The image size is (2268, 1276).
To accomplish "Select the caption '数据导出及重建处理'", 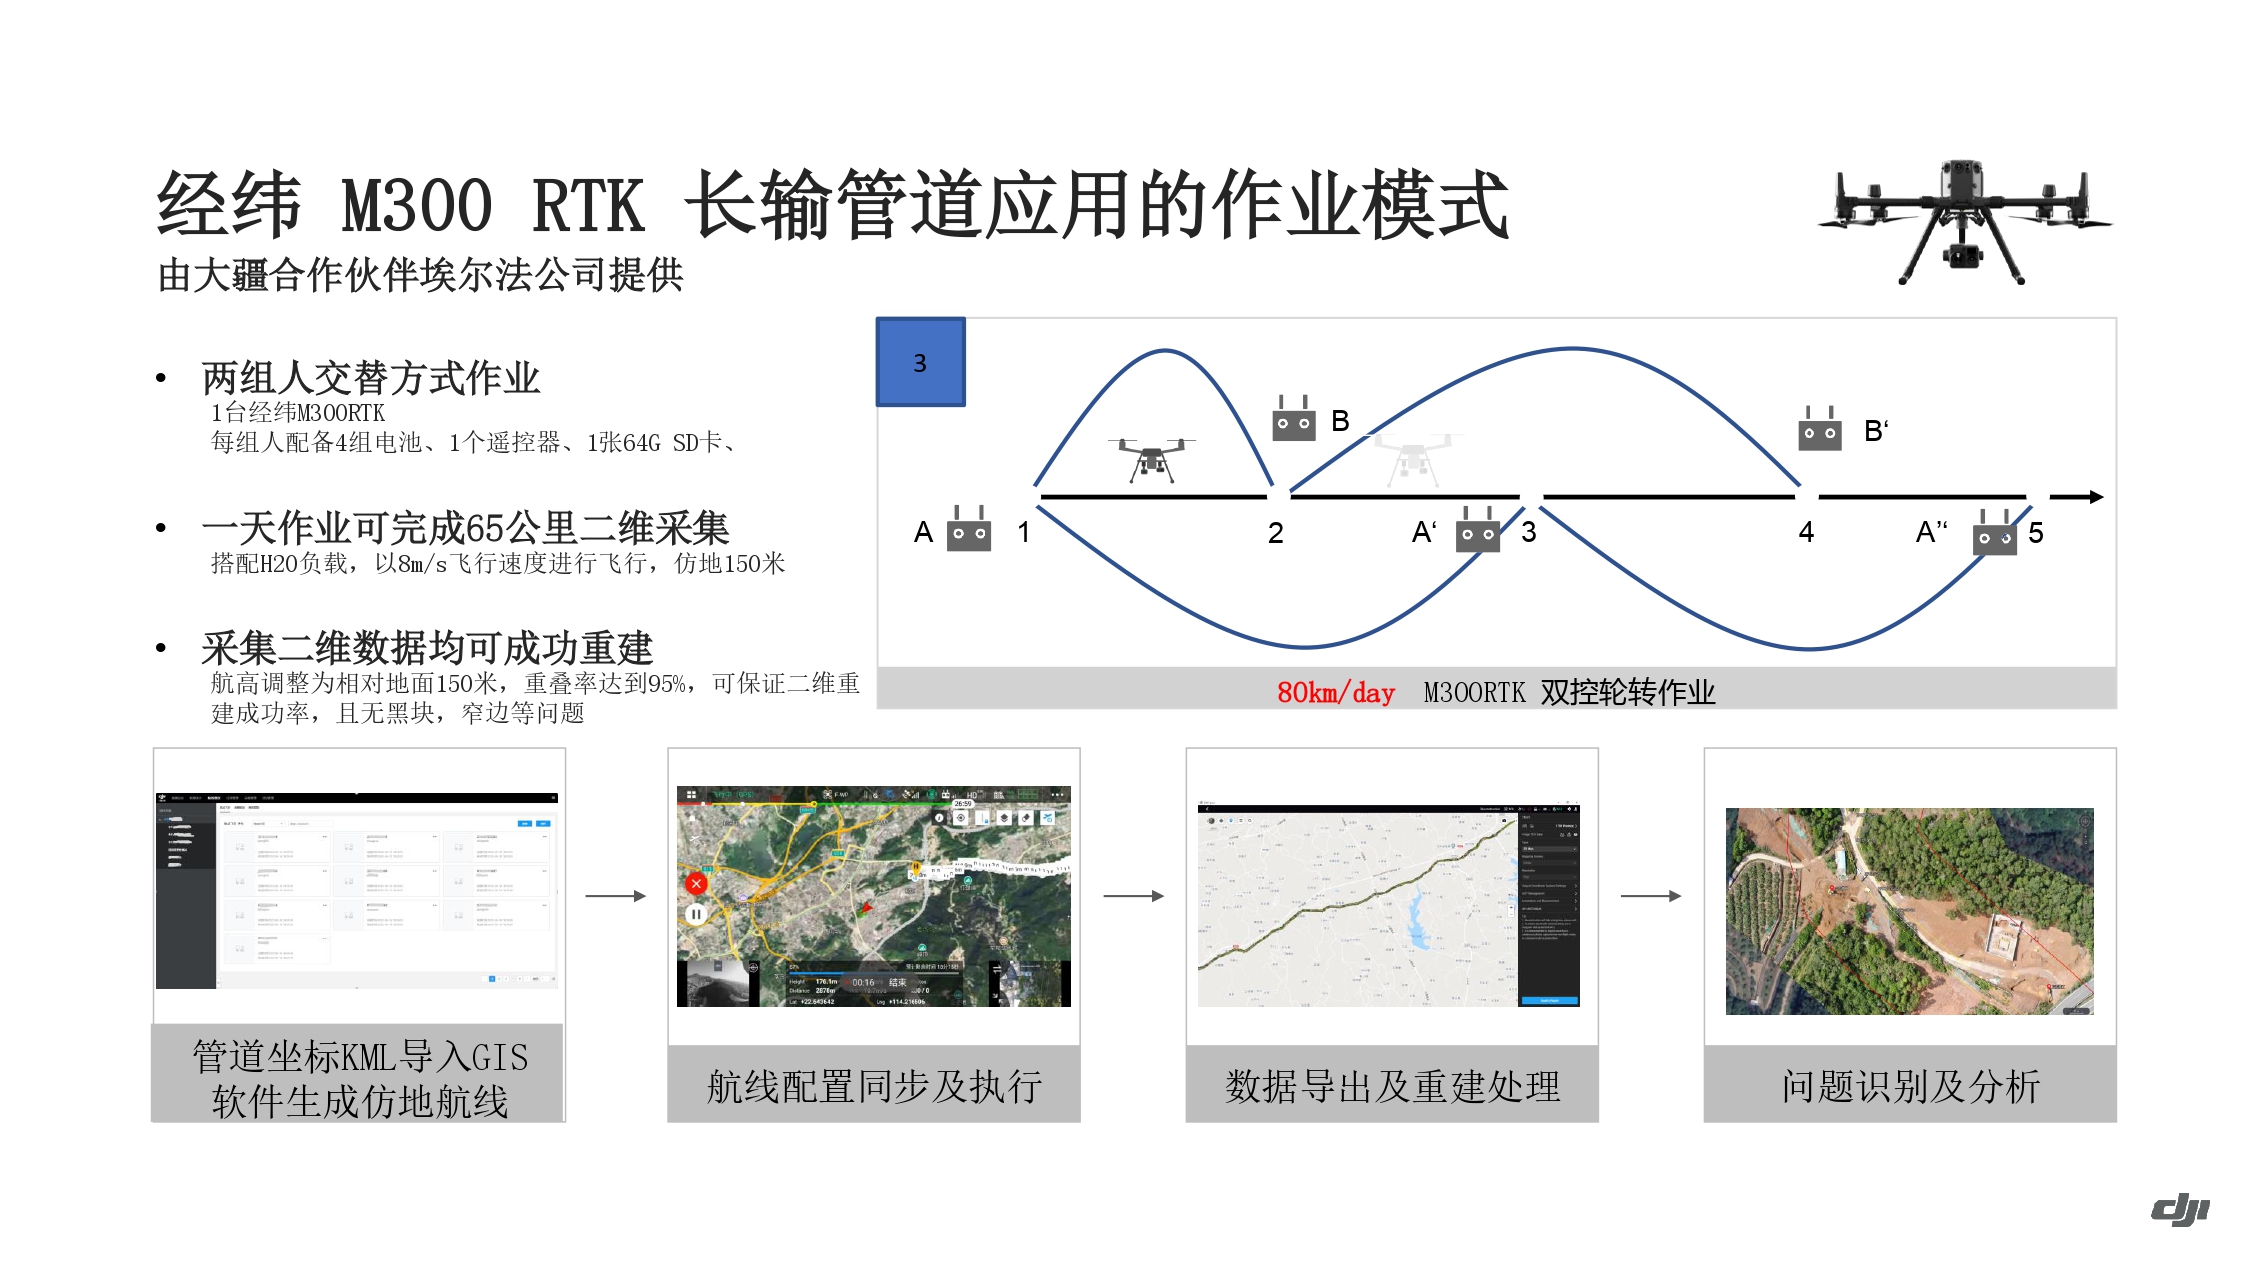I will (1393, 1086).
